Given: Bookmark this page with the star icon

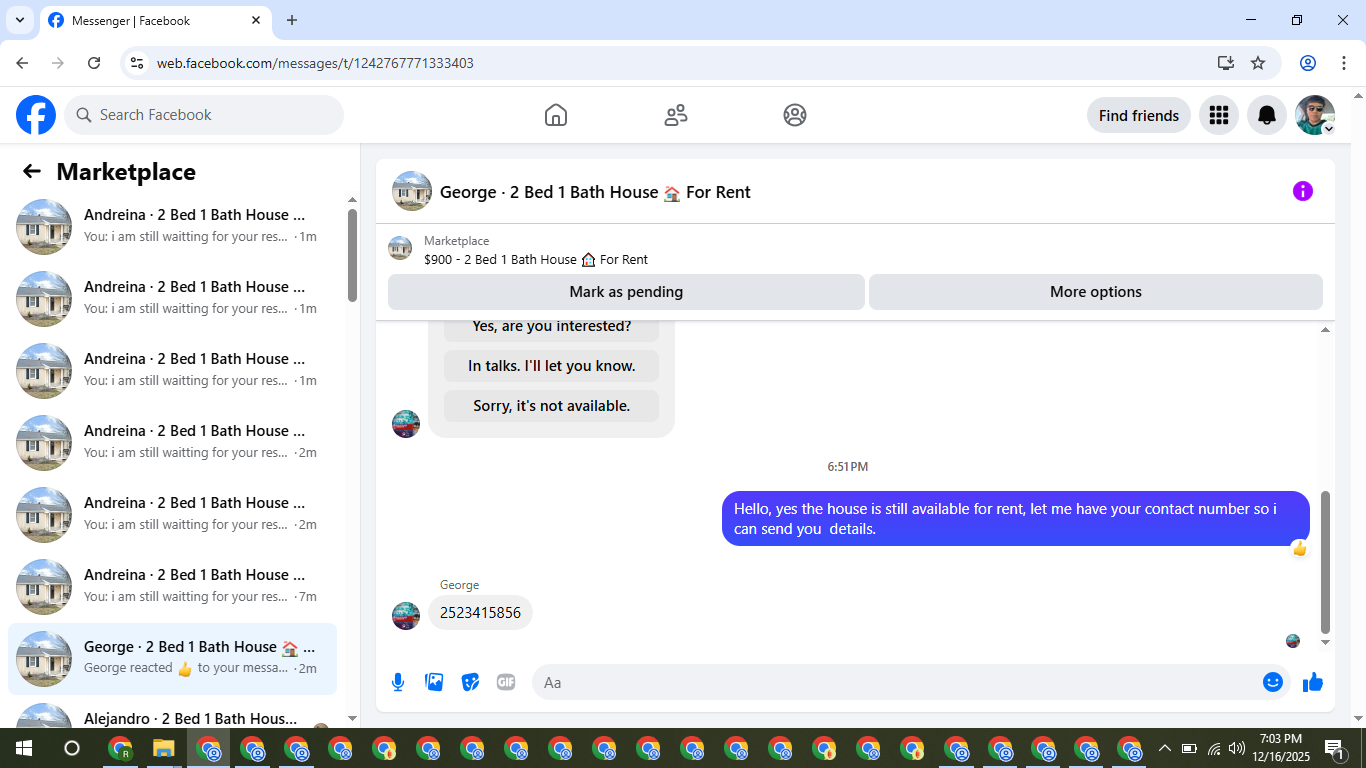Looking at the screenshot, I should coord(1258,63).
